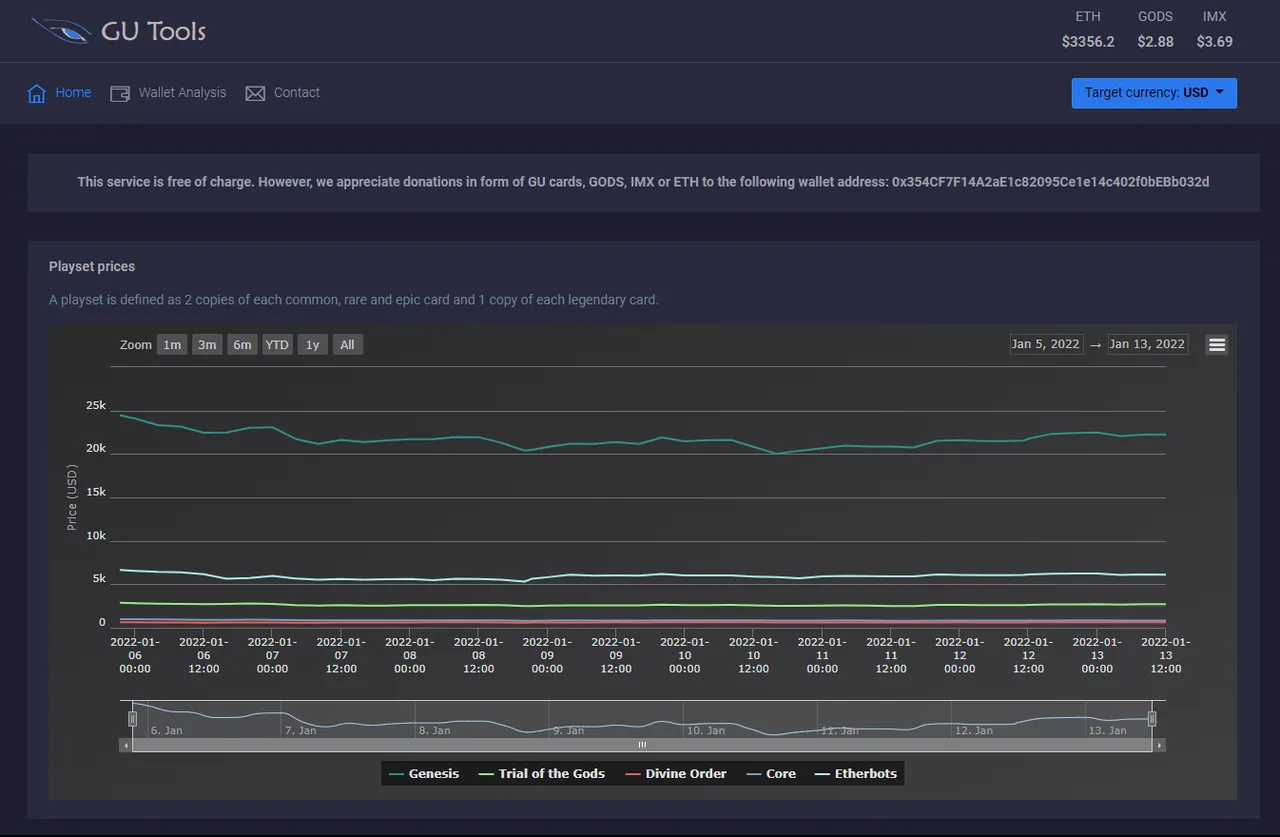The width and height of the screenshot is (1280, 837).
Task: Go to the Home page
Action: click(x=73, y=93)
